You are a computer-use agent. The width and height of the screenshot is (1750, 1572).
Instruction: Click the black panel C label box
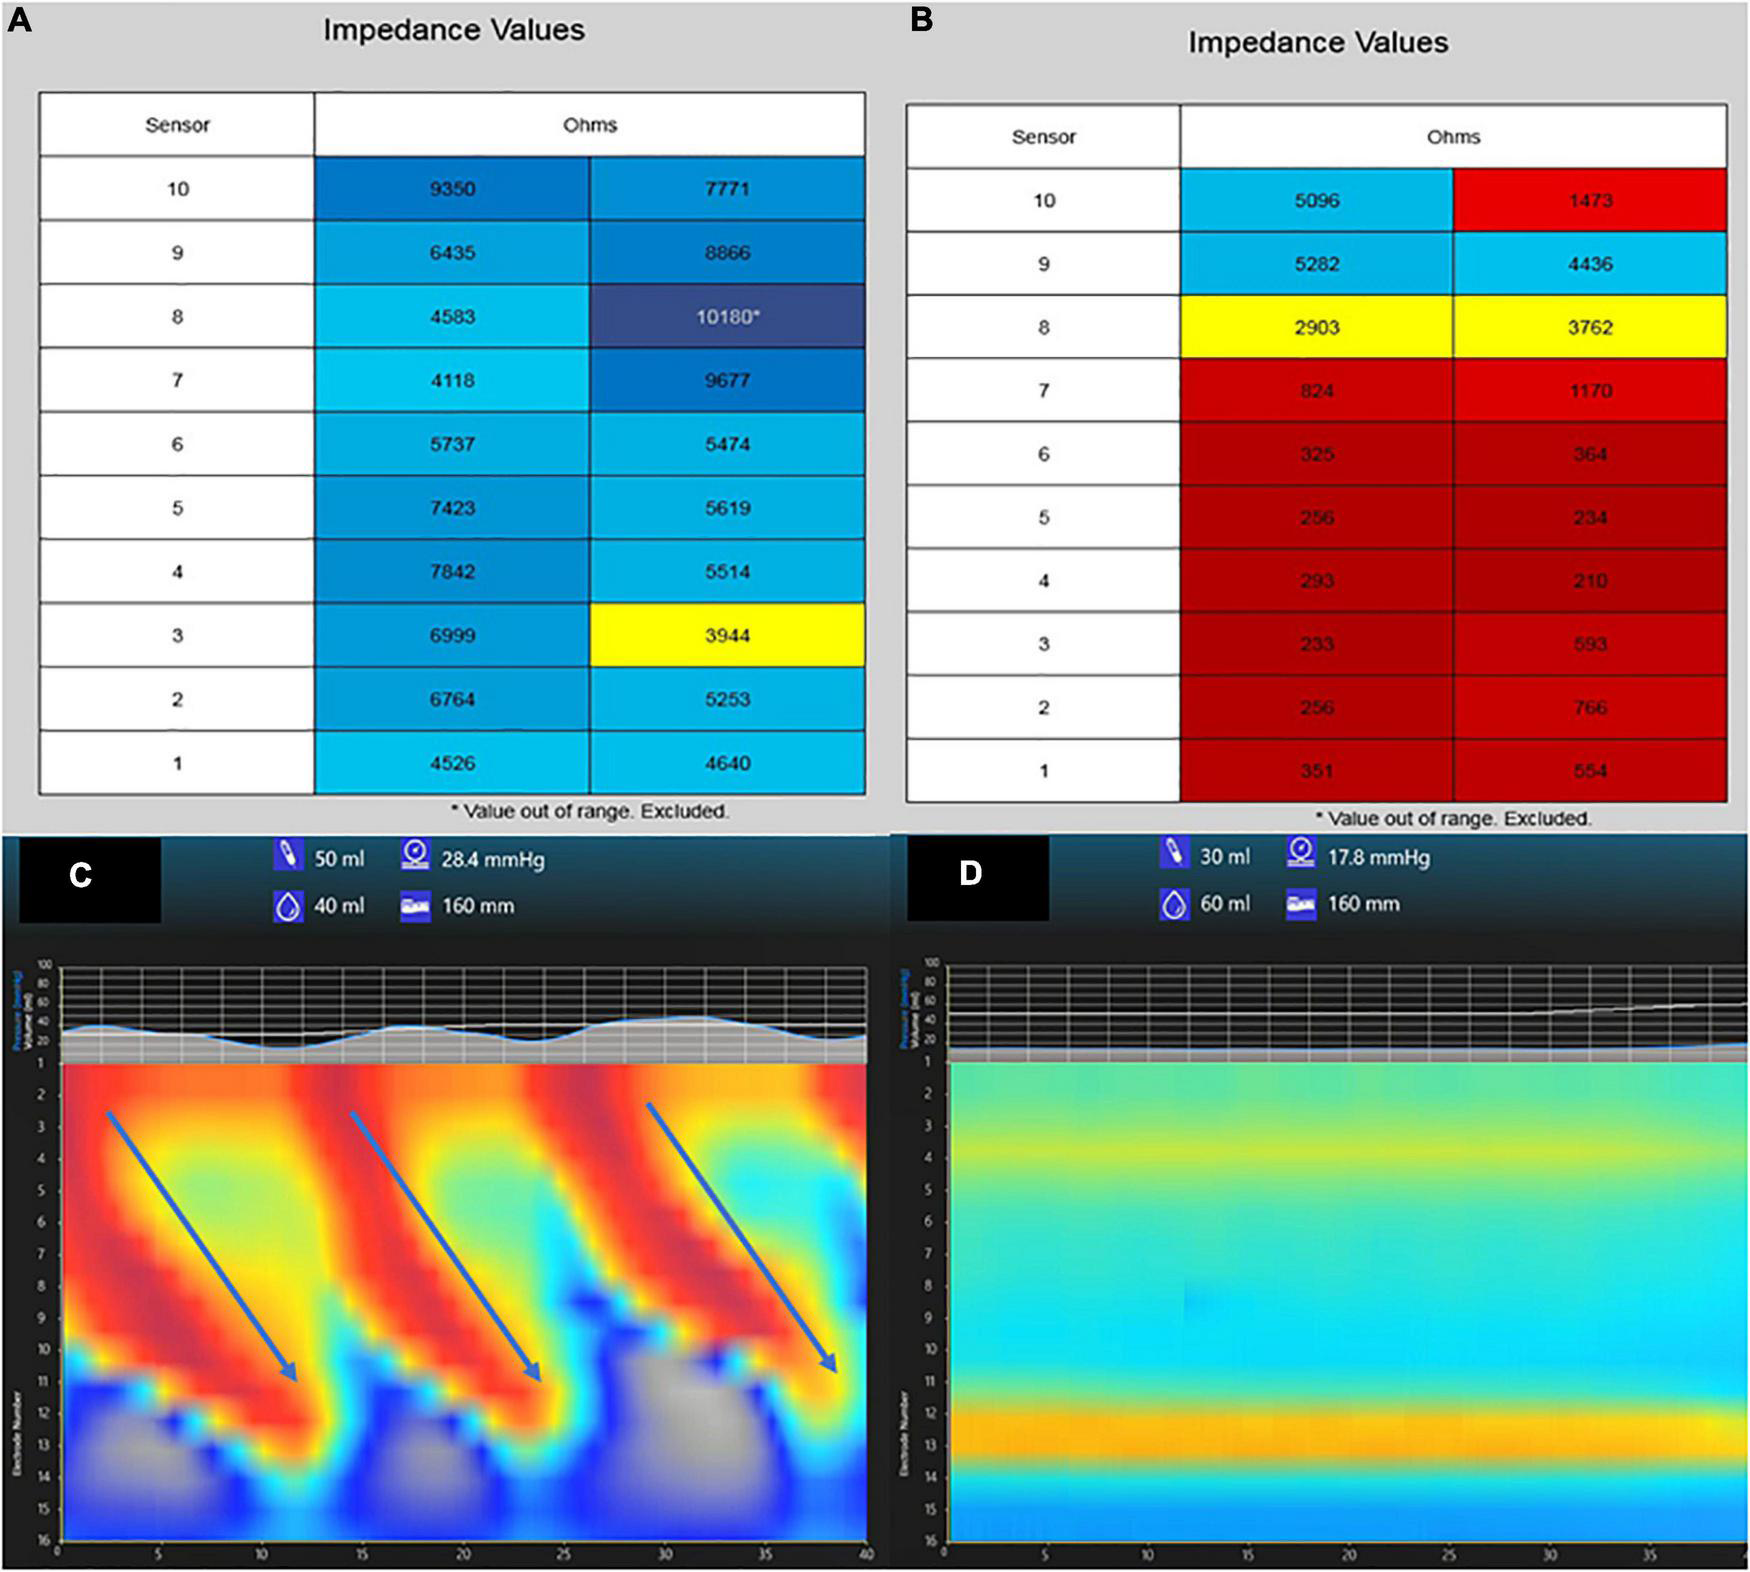tap(89, 879)
